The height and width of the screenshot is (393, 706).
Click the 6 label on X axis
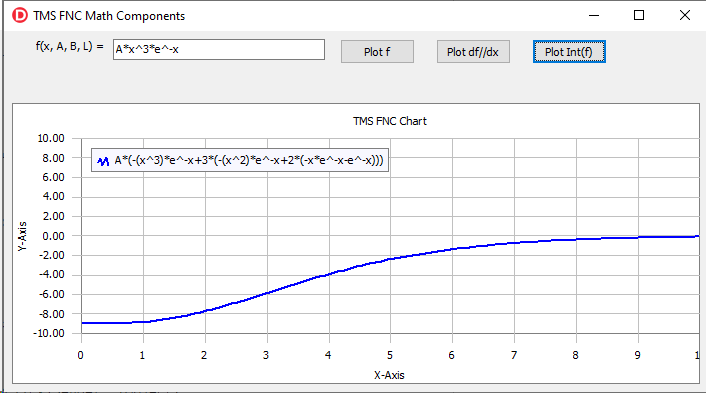click(452, 355)
